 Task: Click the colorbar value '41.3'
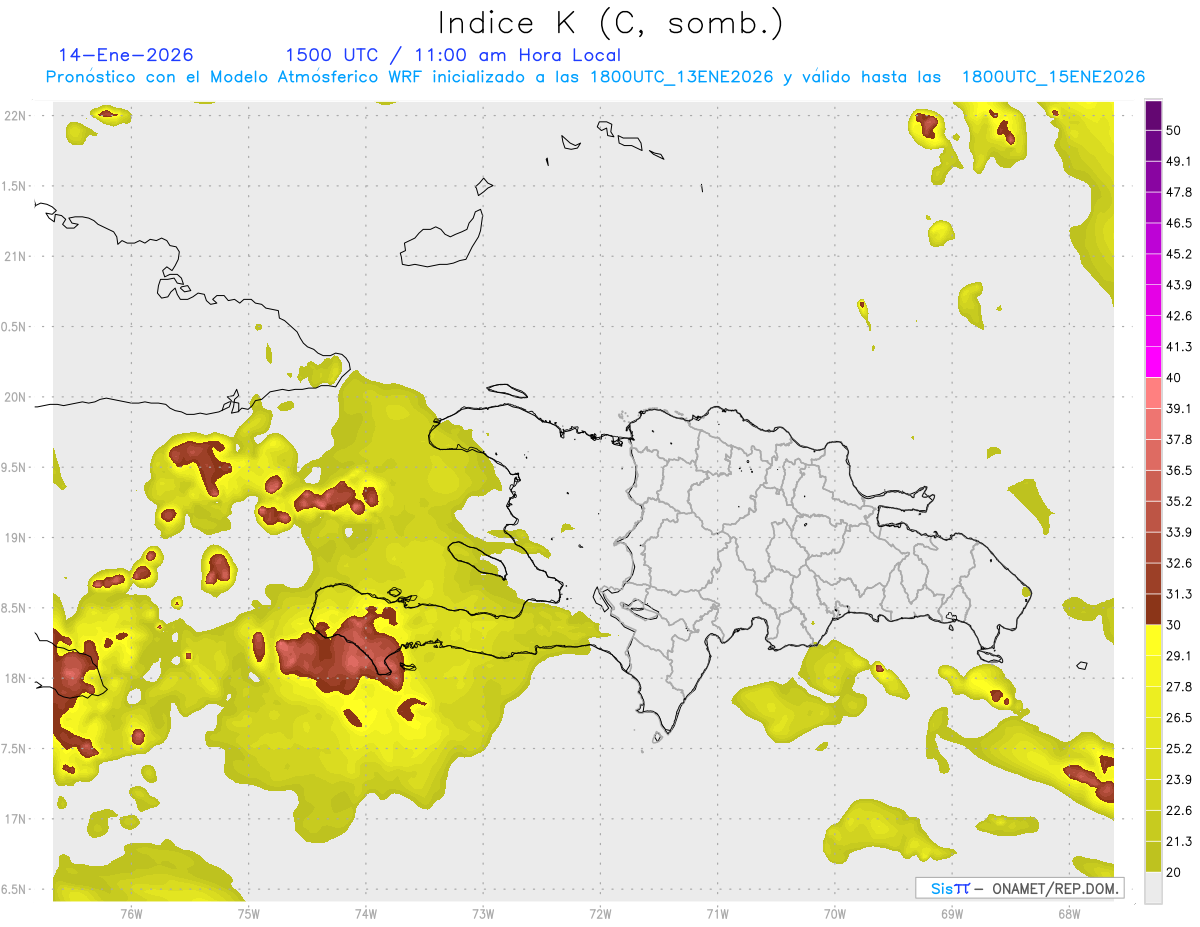click(x=1179, y=347)
